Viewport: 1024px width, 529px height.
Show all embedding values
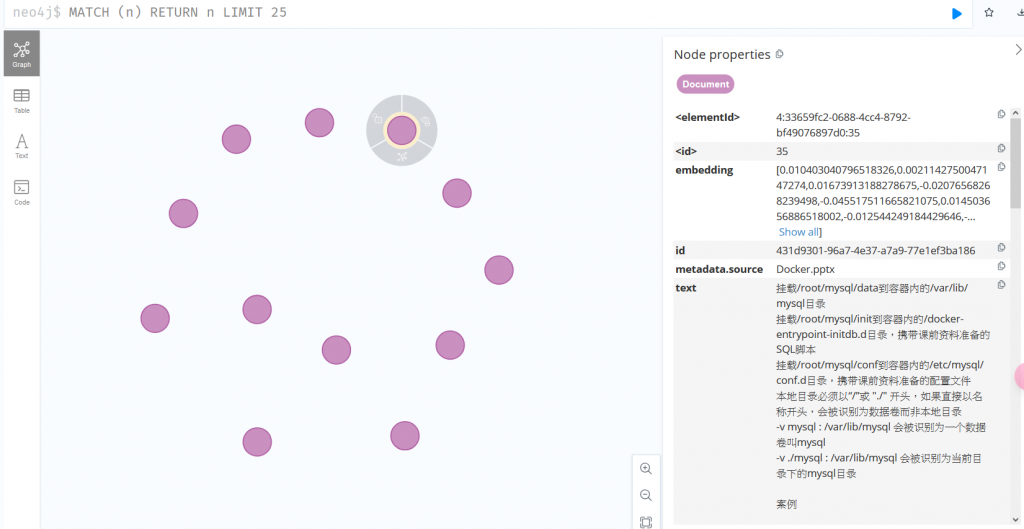(798, 232)
